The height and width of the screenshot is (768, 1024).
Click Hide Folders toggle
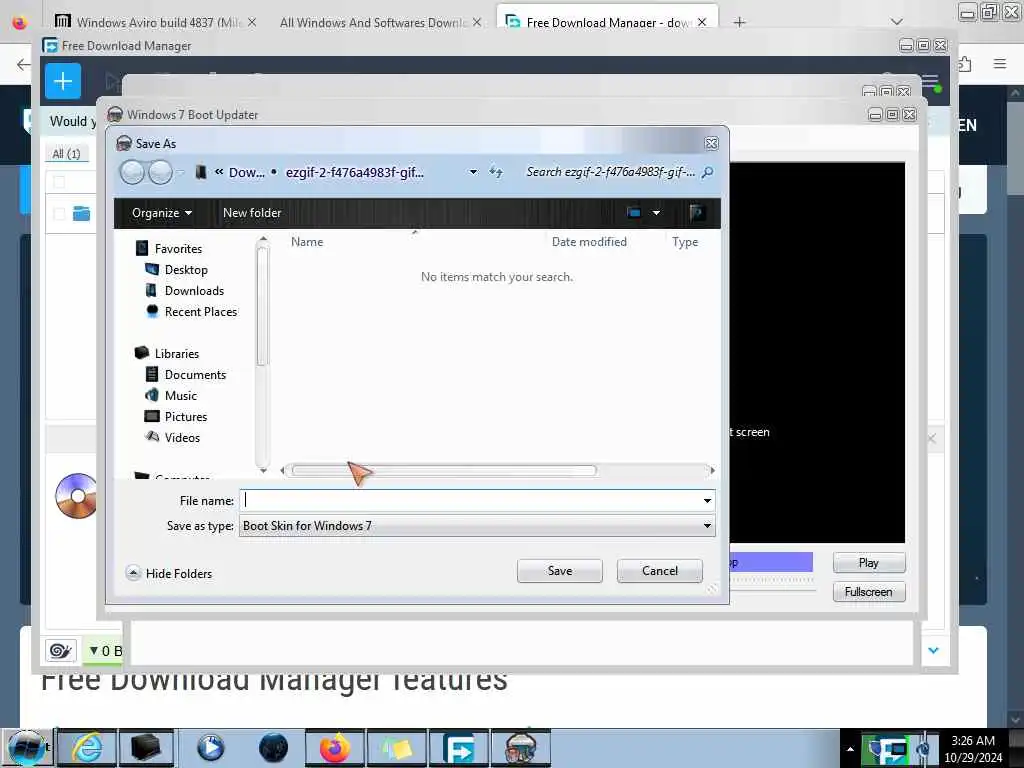(169, 573)
